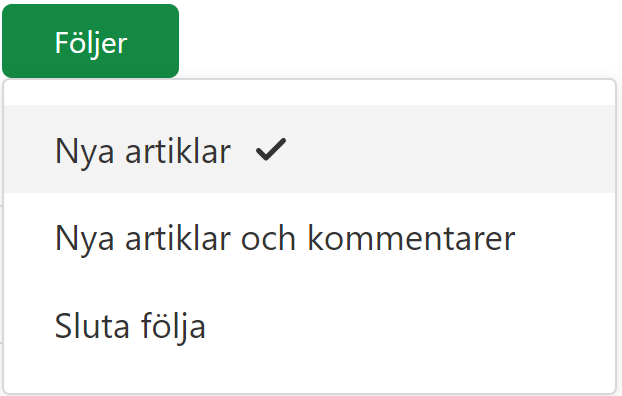The image size is (622, 396).
Task: Select Sluta följa to unfollow
Action: [309, 325]
